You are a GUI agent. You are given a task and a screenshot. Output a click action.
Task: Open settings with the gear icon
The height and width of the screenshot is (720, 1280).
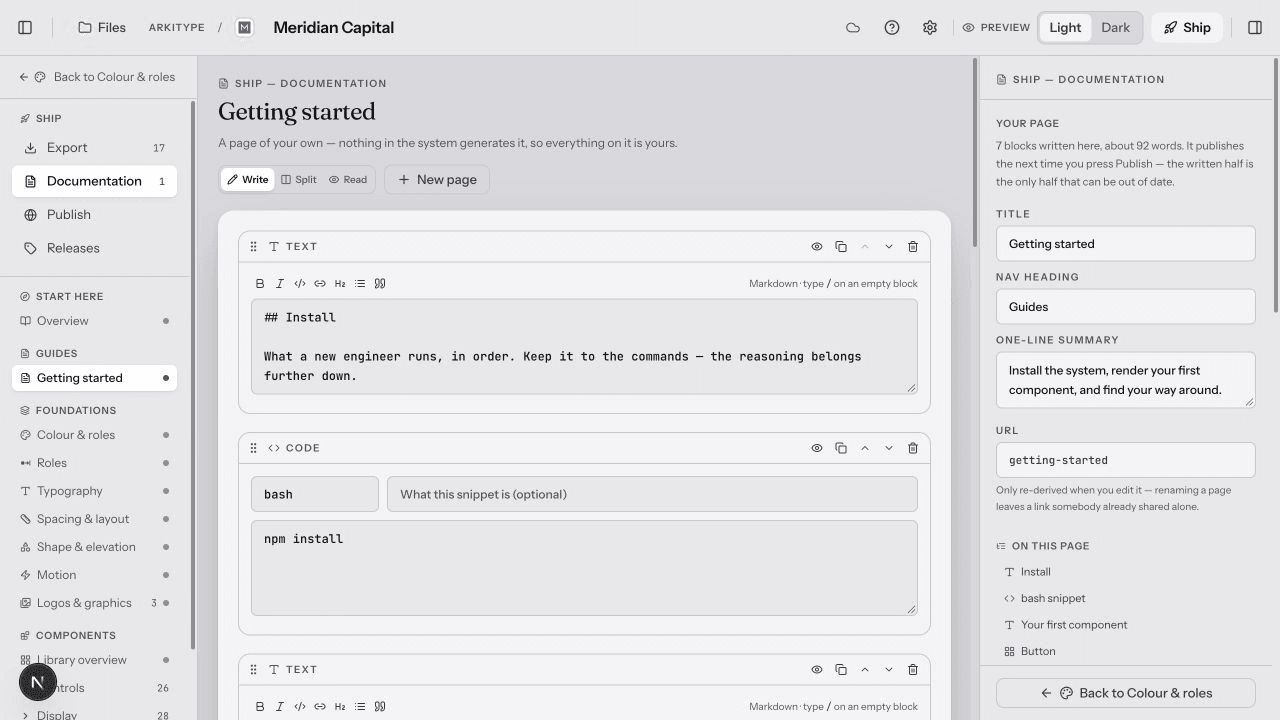930,28
